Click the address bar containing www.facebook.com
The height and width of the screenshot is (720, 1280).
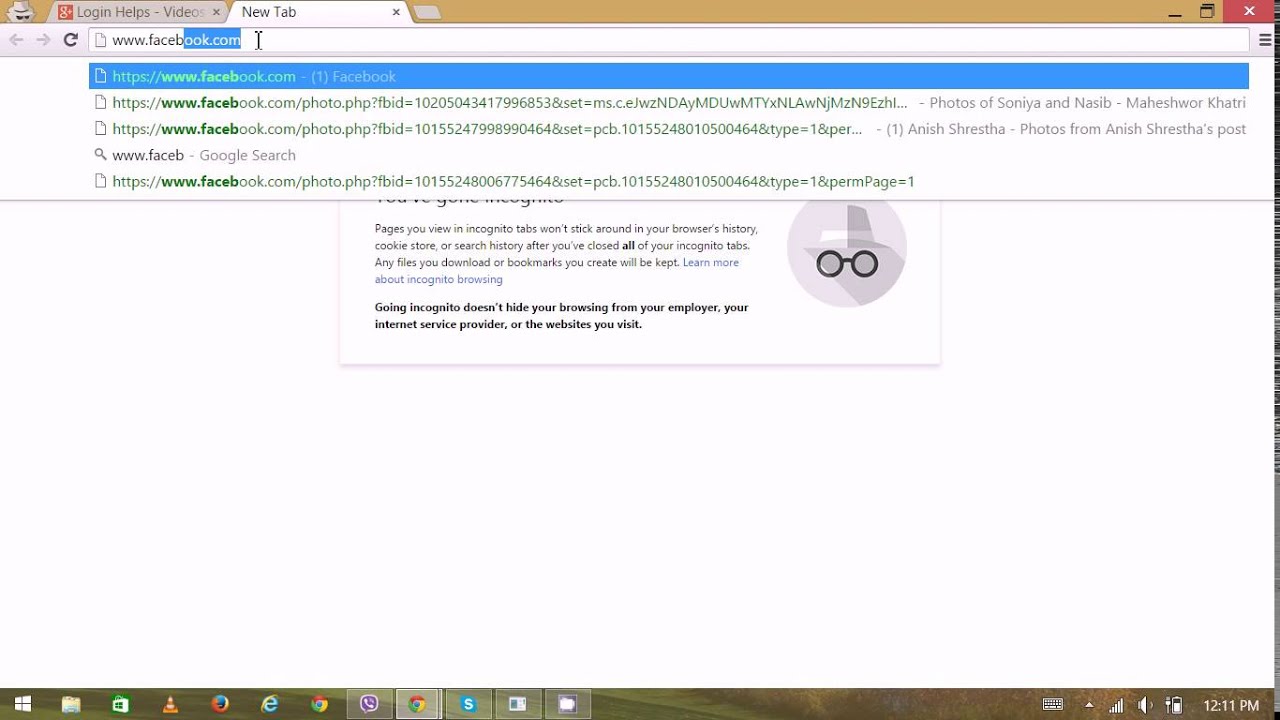[x=668, y=40]
